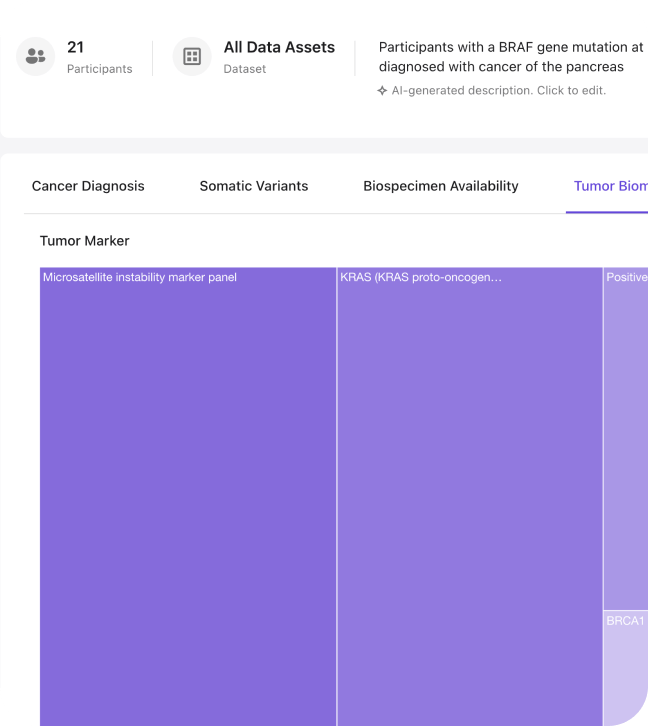Switch to Somatic Variants tab

pos(254,186)
